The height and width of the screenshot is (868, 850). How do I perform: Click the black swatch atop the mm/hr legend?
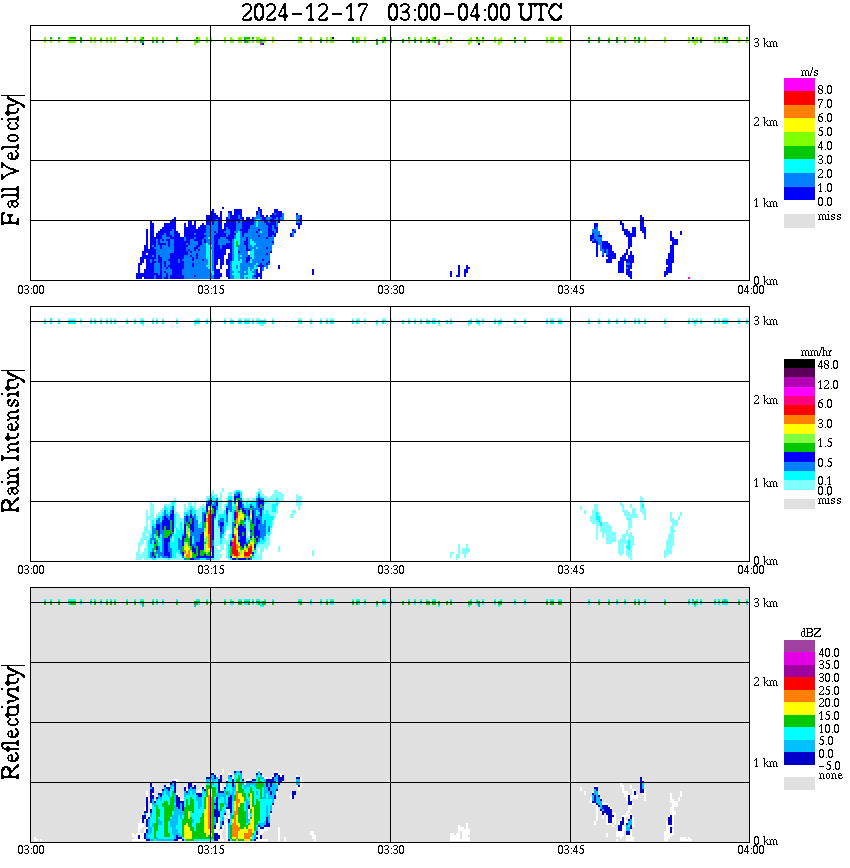[799, 364]
